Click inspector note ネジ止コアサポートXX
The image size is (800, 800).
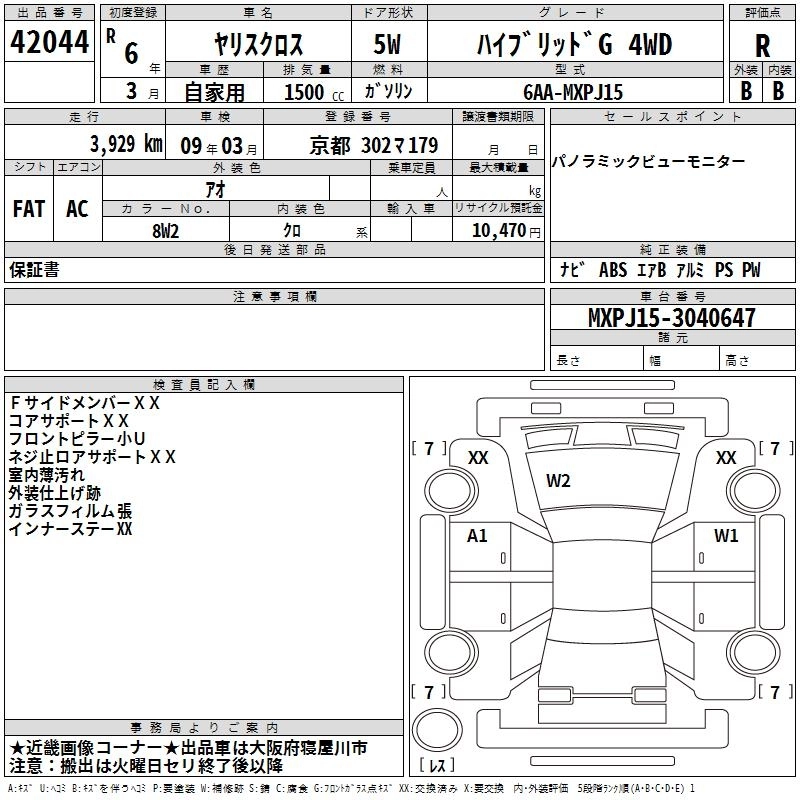(x=92, y=457)
